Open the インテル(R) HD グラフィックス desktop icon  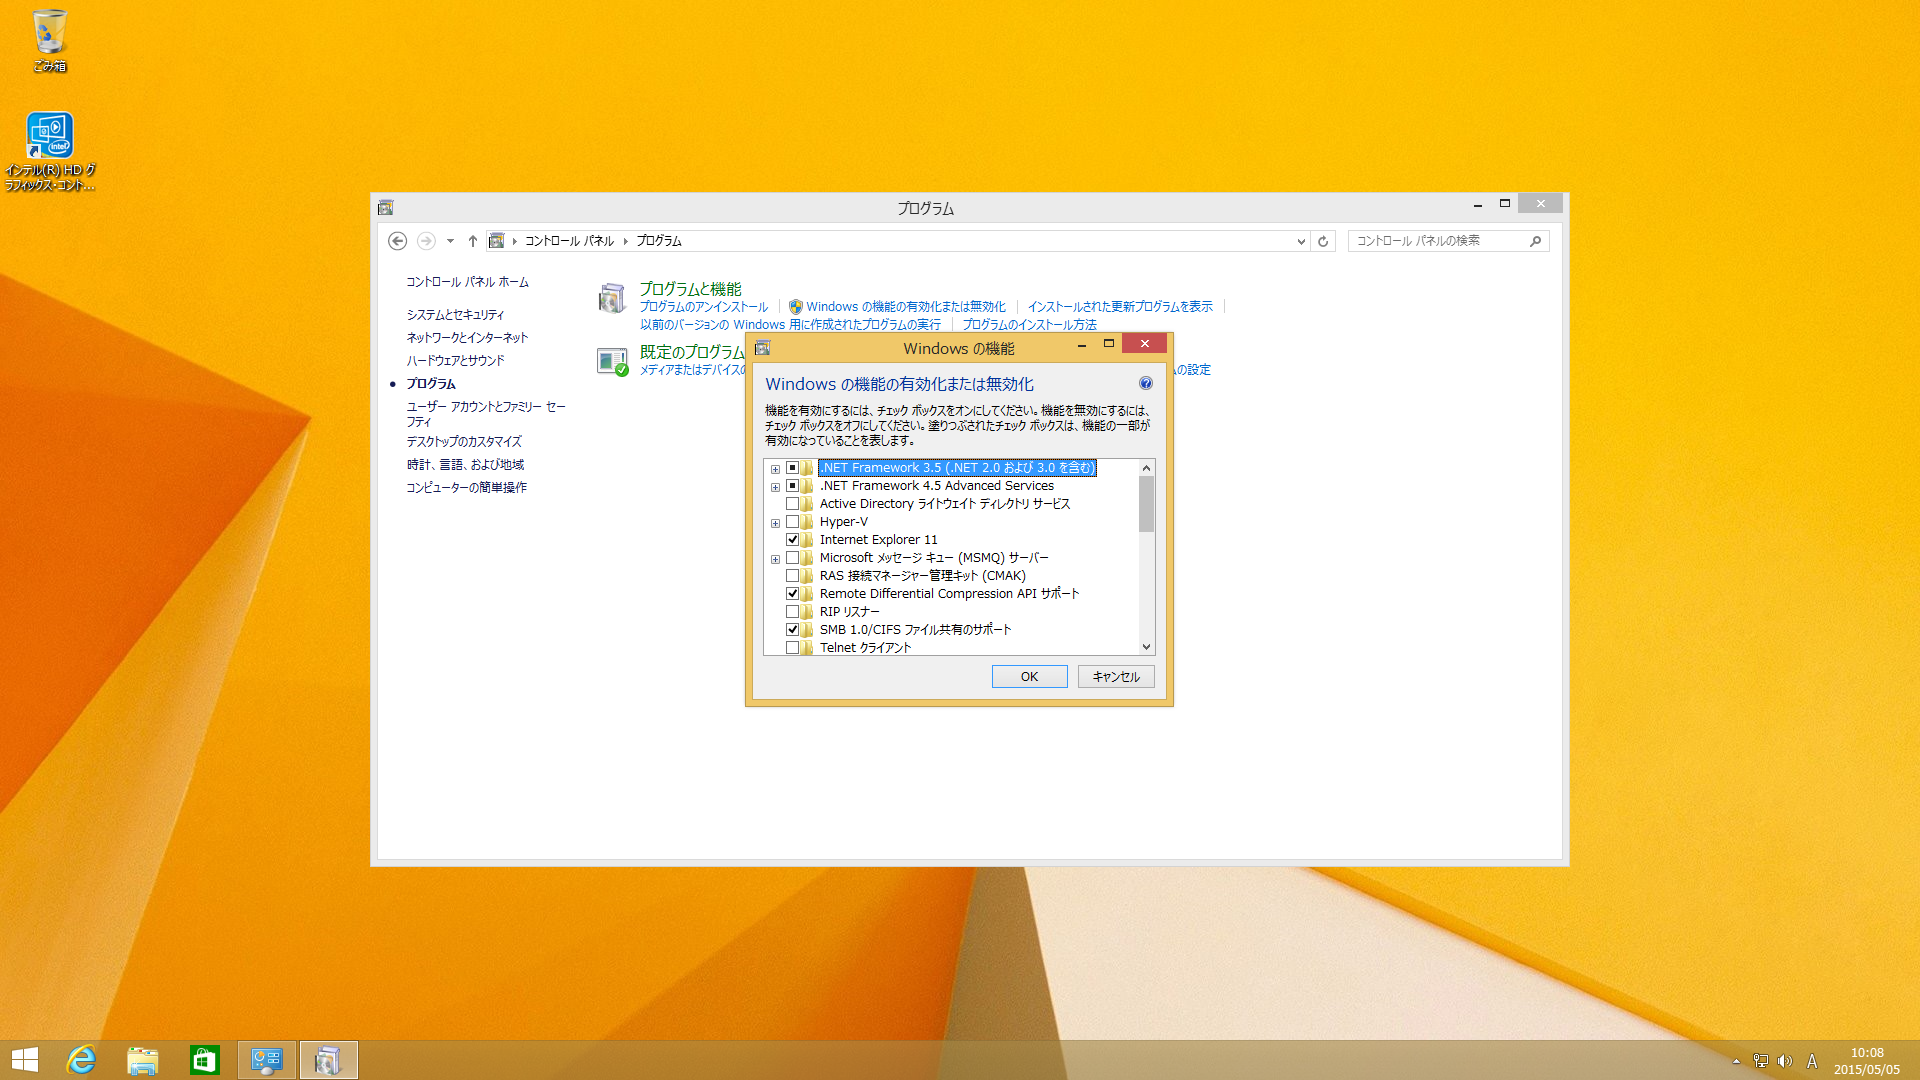tap(49, 135)
